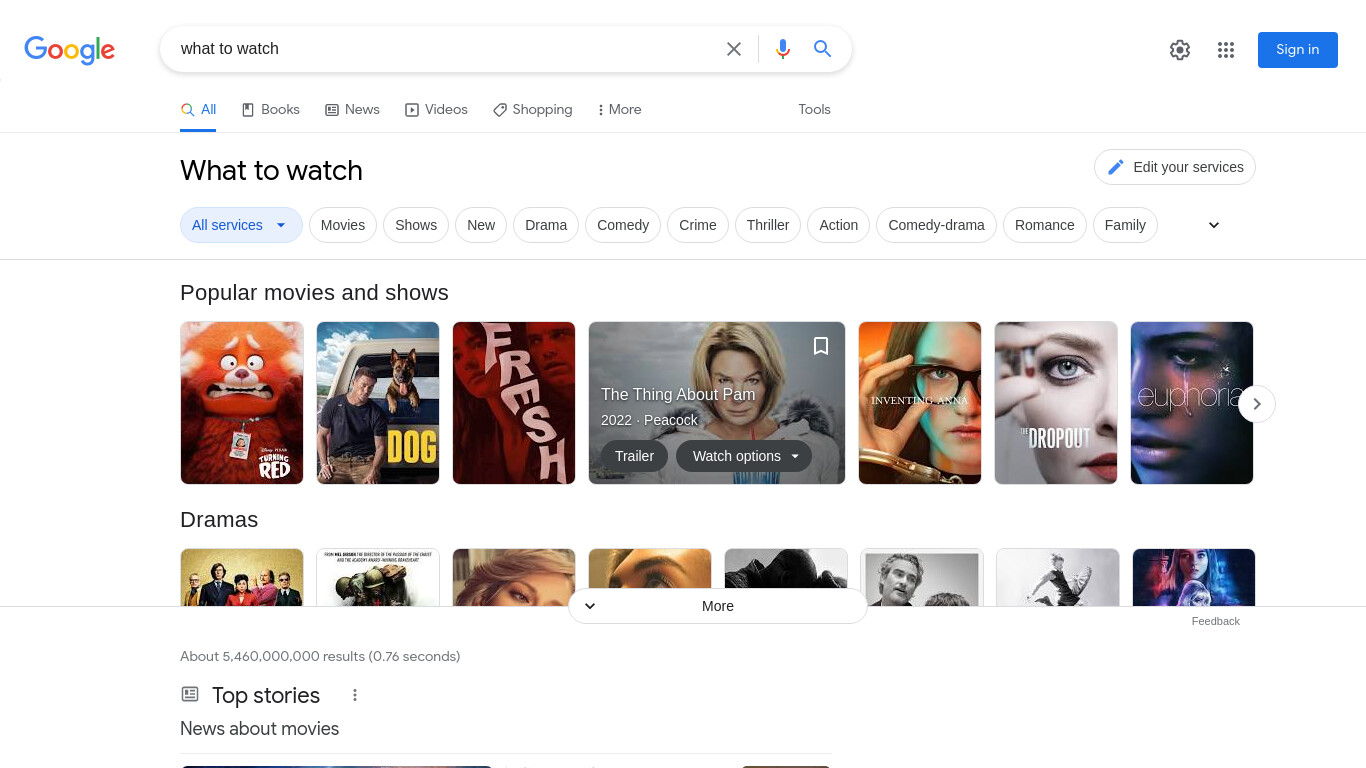Start voice search with microphone icon
Image resolution: width=1366 pixels, height=768 pixels.
click(x=783, y=49)
